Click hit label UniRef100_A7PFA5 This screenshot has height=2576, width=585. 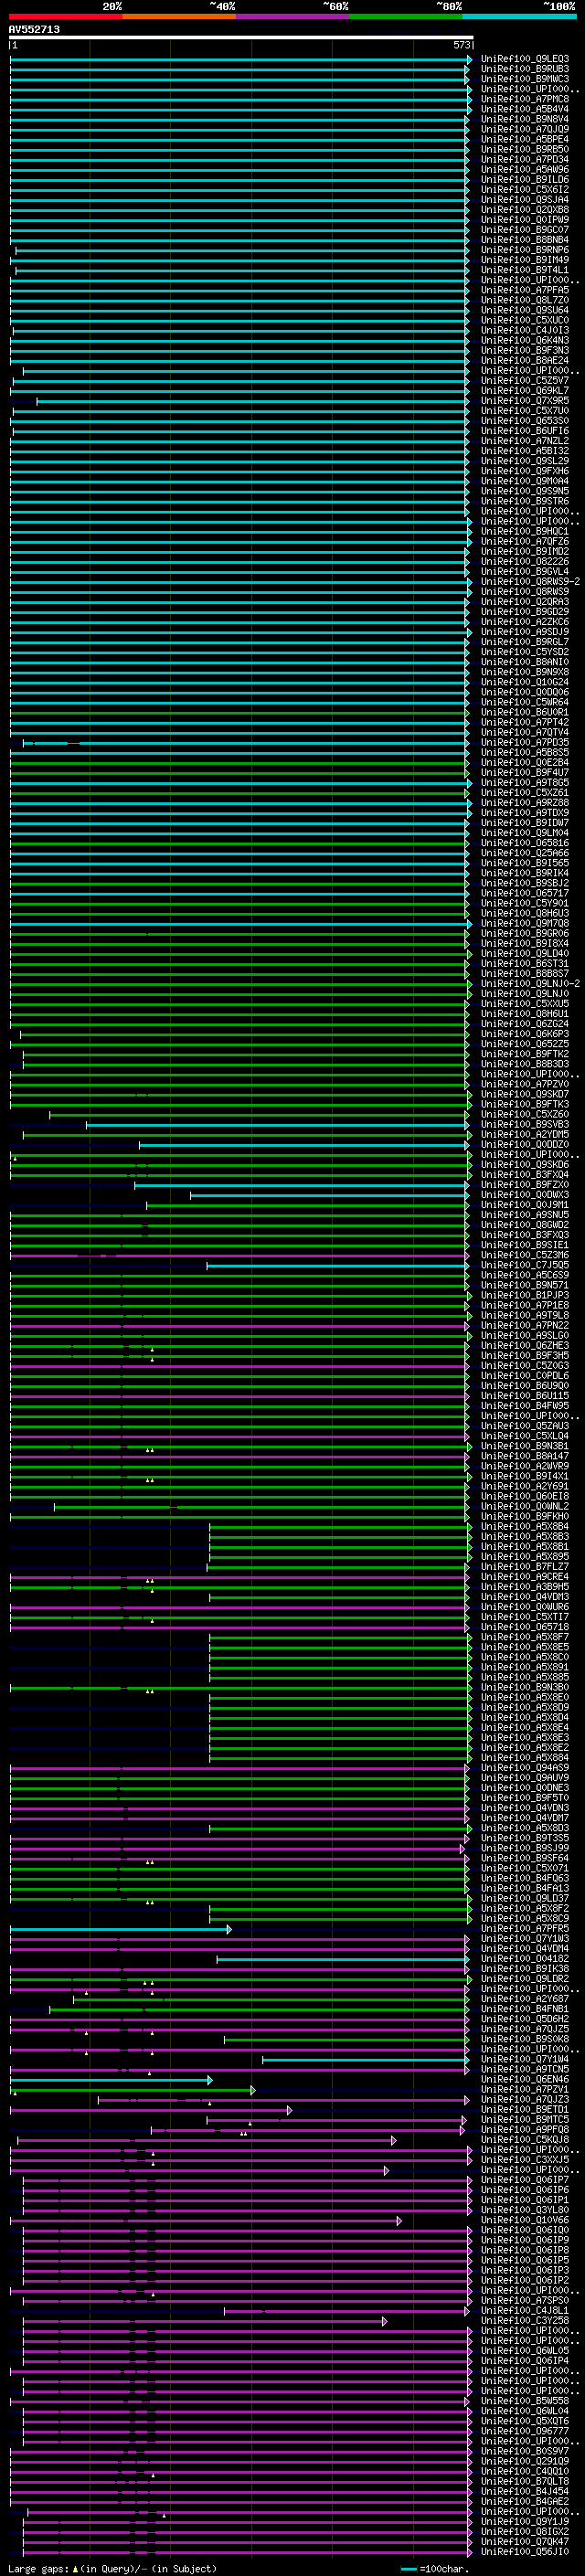click(x=525, y=290)
